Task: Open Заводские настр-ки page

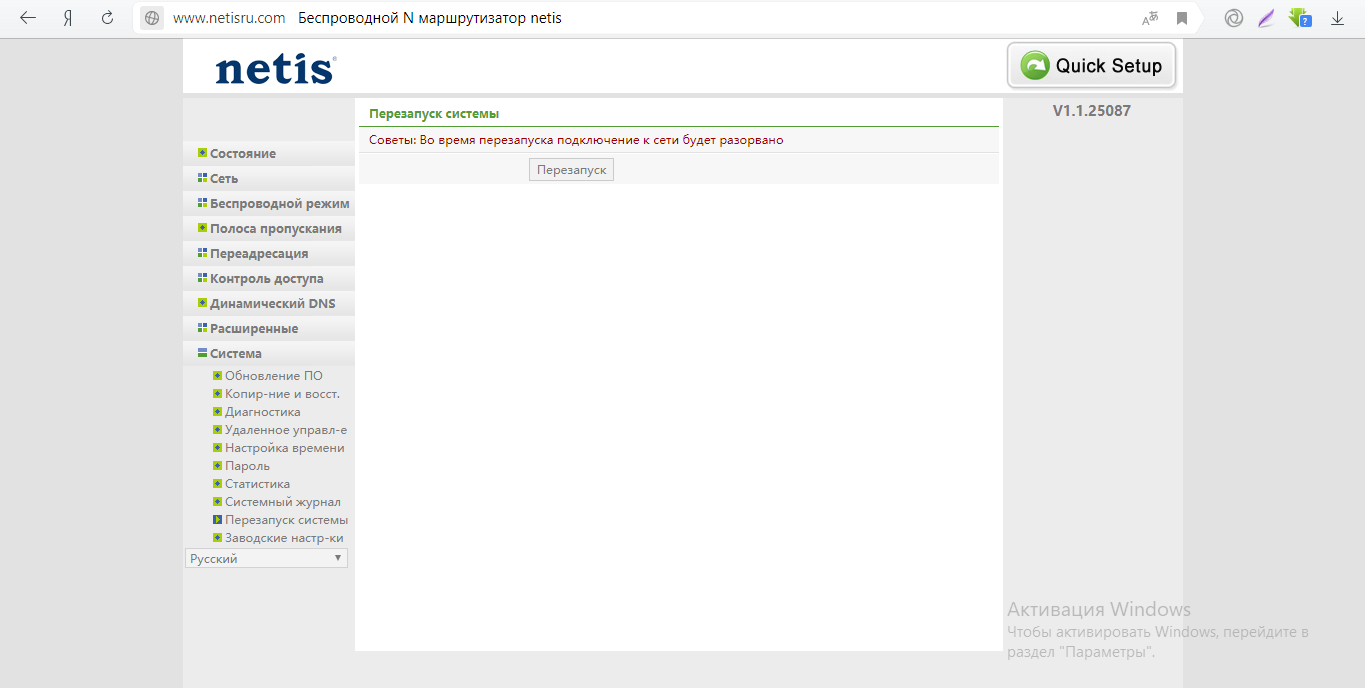Action: 284,538
